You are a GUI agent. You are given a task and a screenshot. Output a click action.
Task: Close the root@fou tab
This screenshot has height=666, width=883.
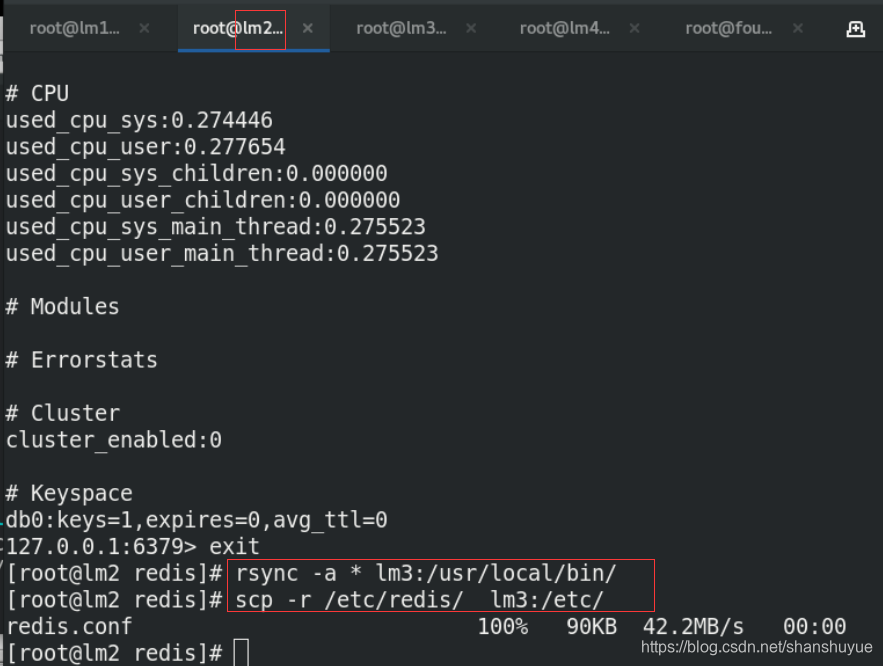pyautogui.click(x=797, y=28)
